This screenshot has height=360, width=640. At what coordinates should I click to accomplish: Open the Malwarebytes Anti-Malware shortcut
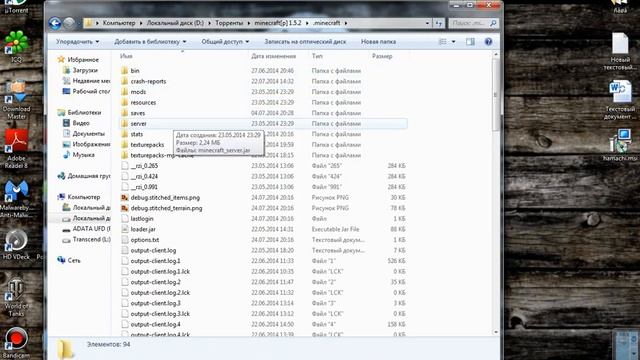tap(16, 199)
